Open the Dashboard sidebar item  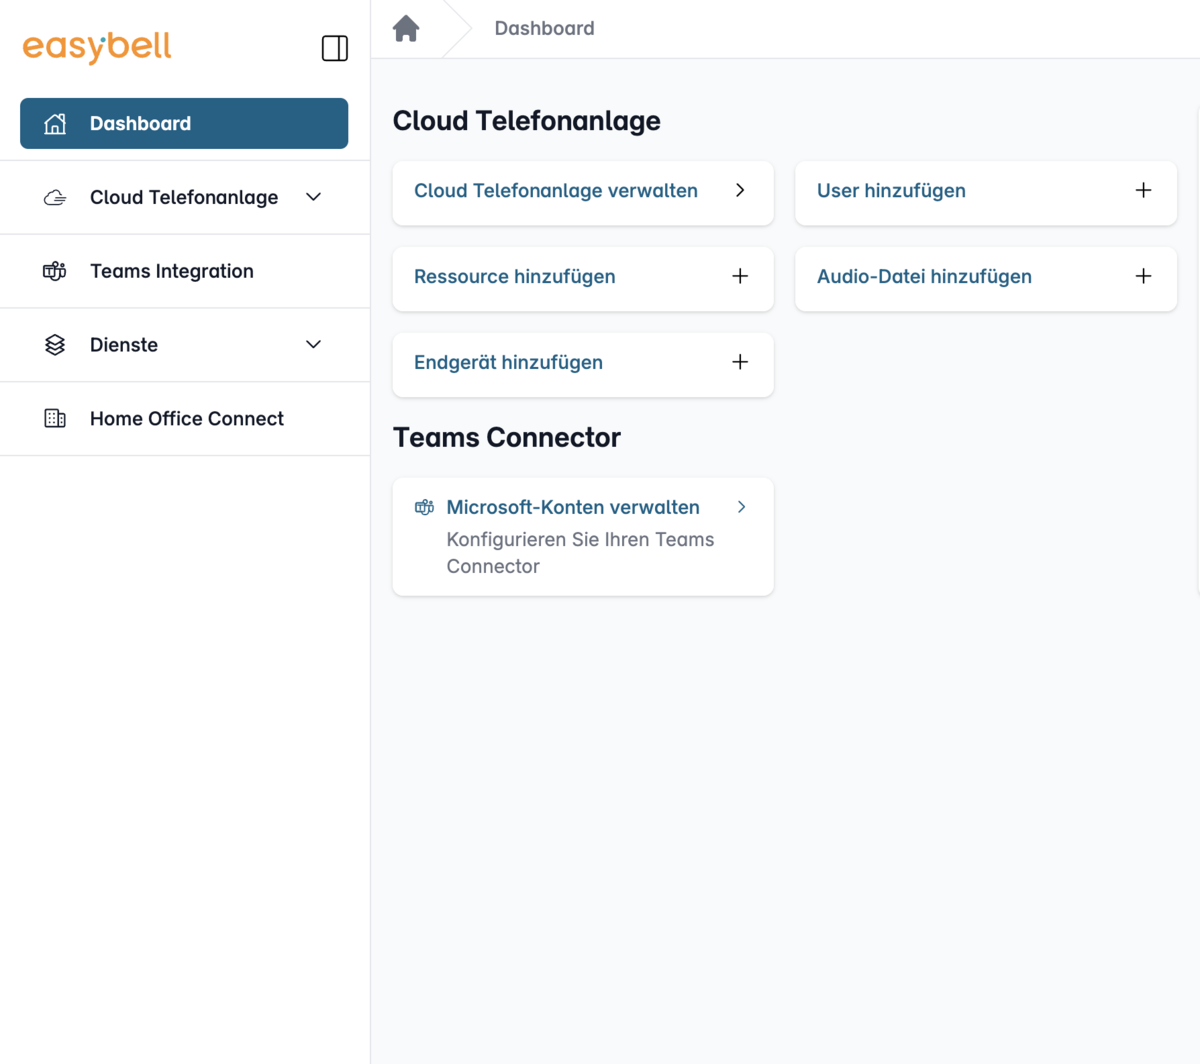pyautogui.click(x=184, y=123)
